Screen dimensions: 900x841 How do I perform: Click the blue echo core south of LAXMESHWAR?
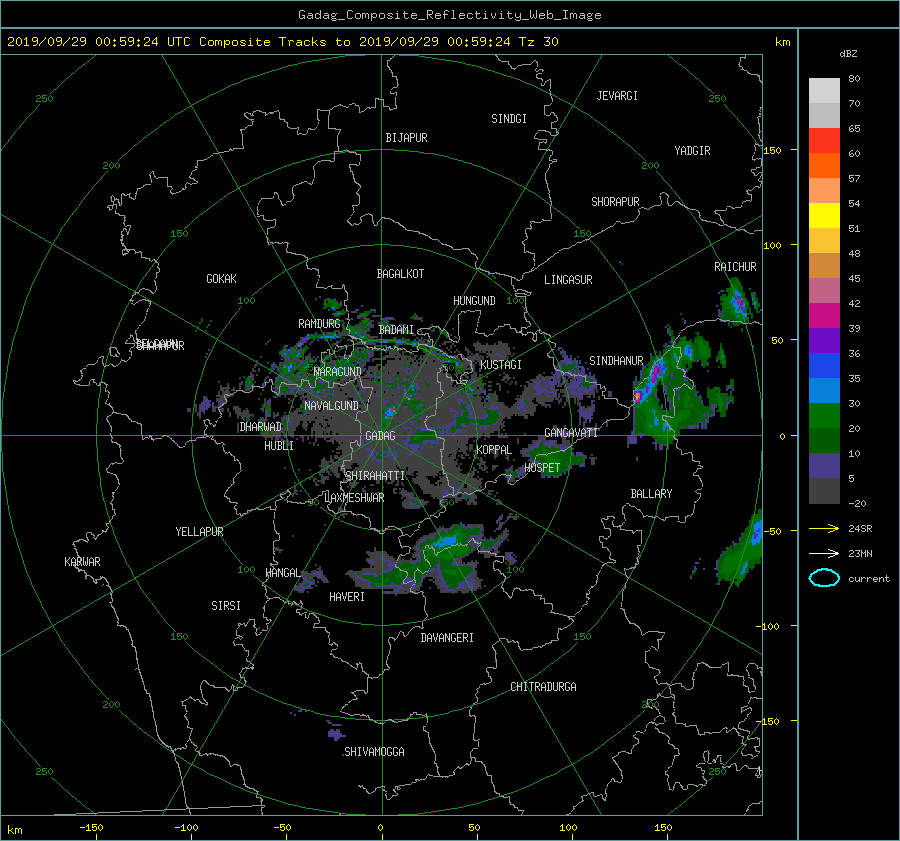coord(445,542)
